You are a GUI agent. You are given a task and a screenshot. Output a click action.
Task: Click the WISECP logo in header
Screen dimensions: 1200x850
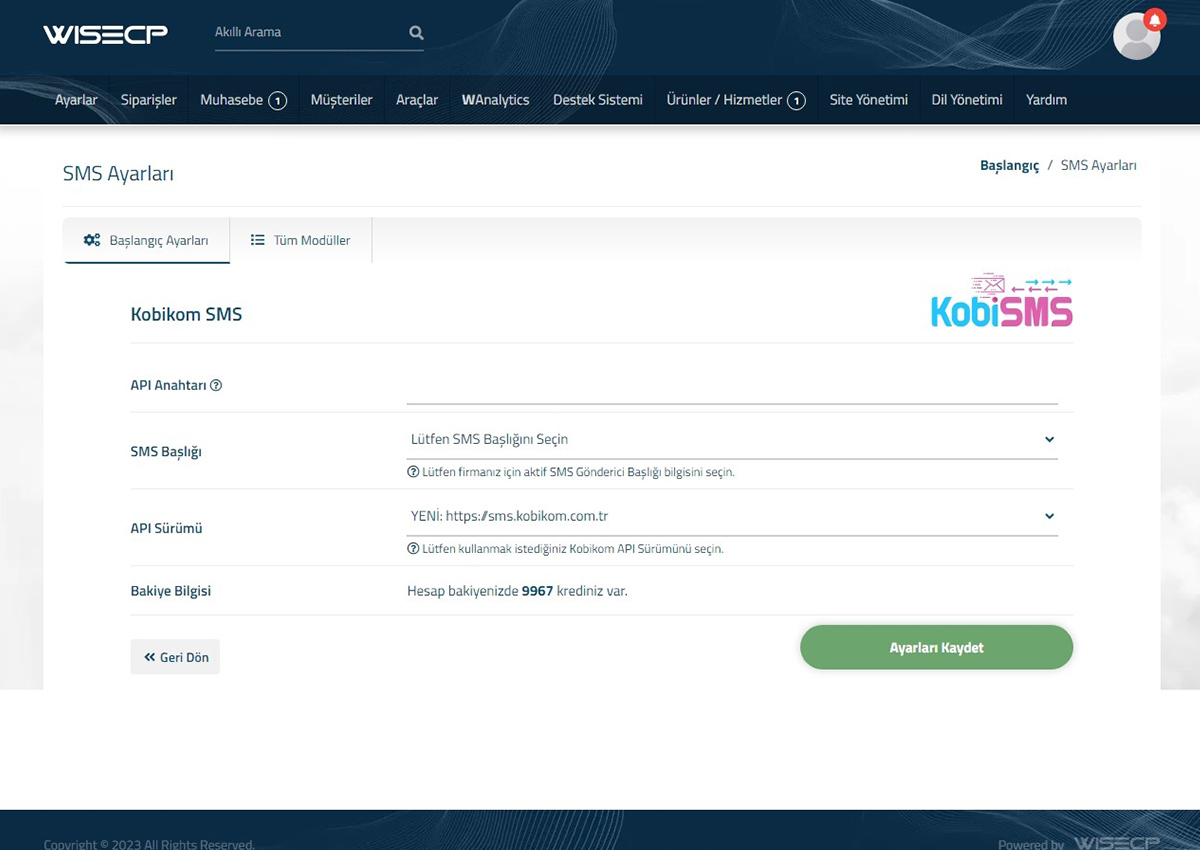105,34
